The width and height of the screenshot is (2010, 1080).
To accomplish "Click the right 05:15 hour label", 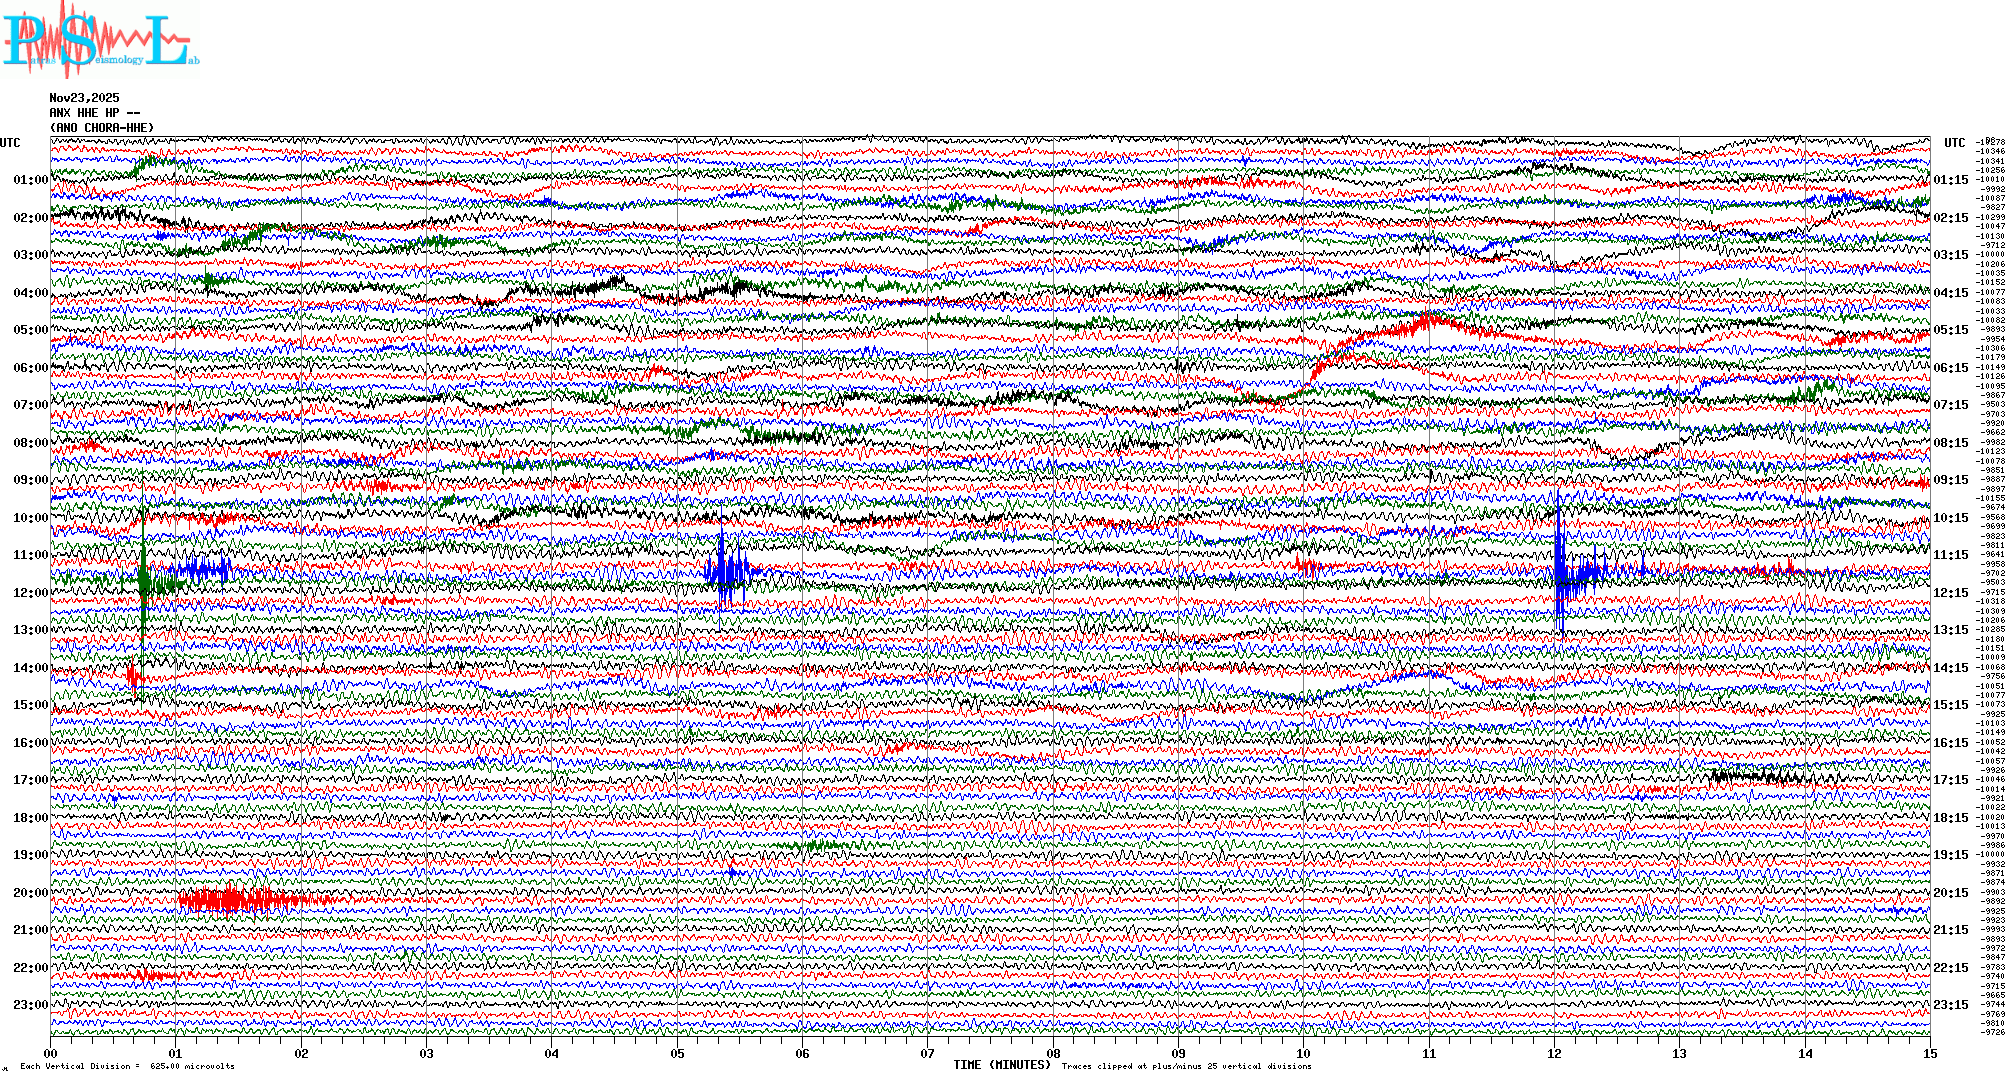I will click(x=1950, y=330).
